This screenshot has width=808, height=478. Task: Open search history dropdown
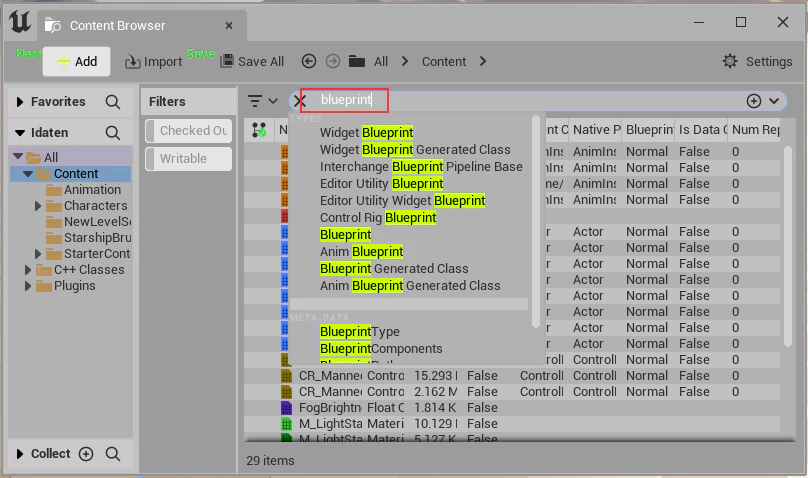click(x=774, y=101)
